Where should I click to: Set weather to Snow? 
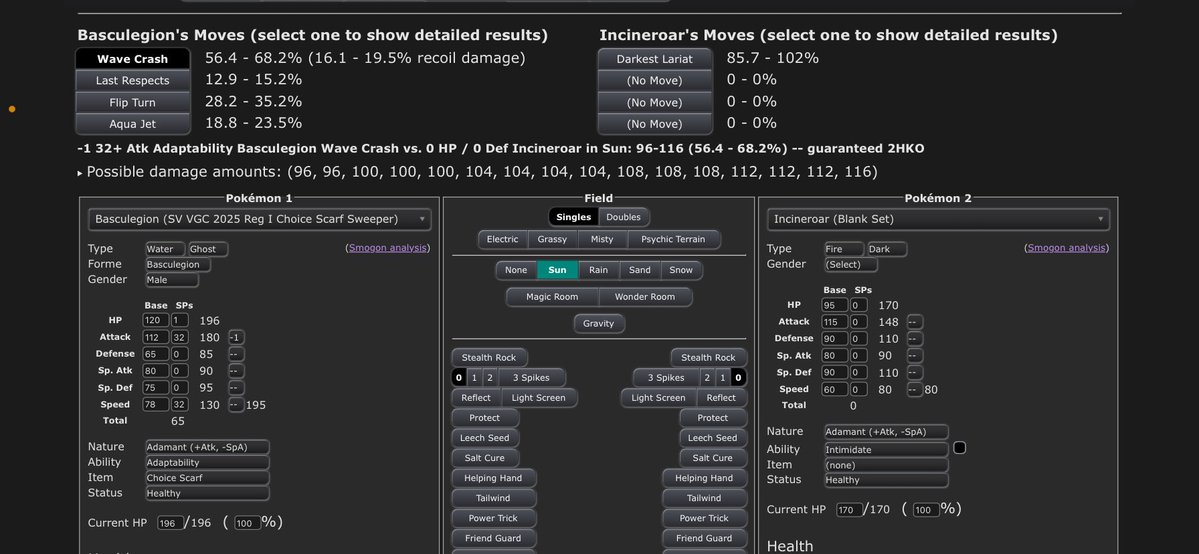pyautogui.click(x=681, y=270)
